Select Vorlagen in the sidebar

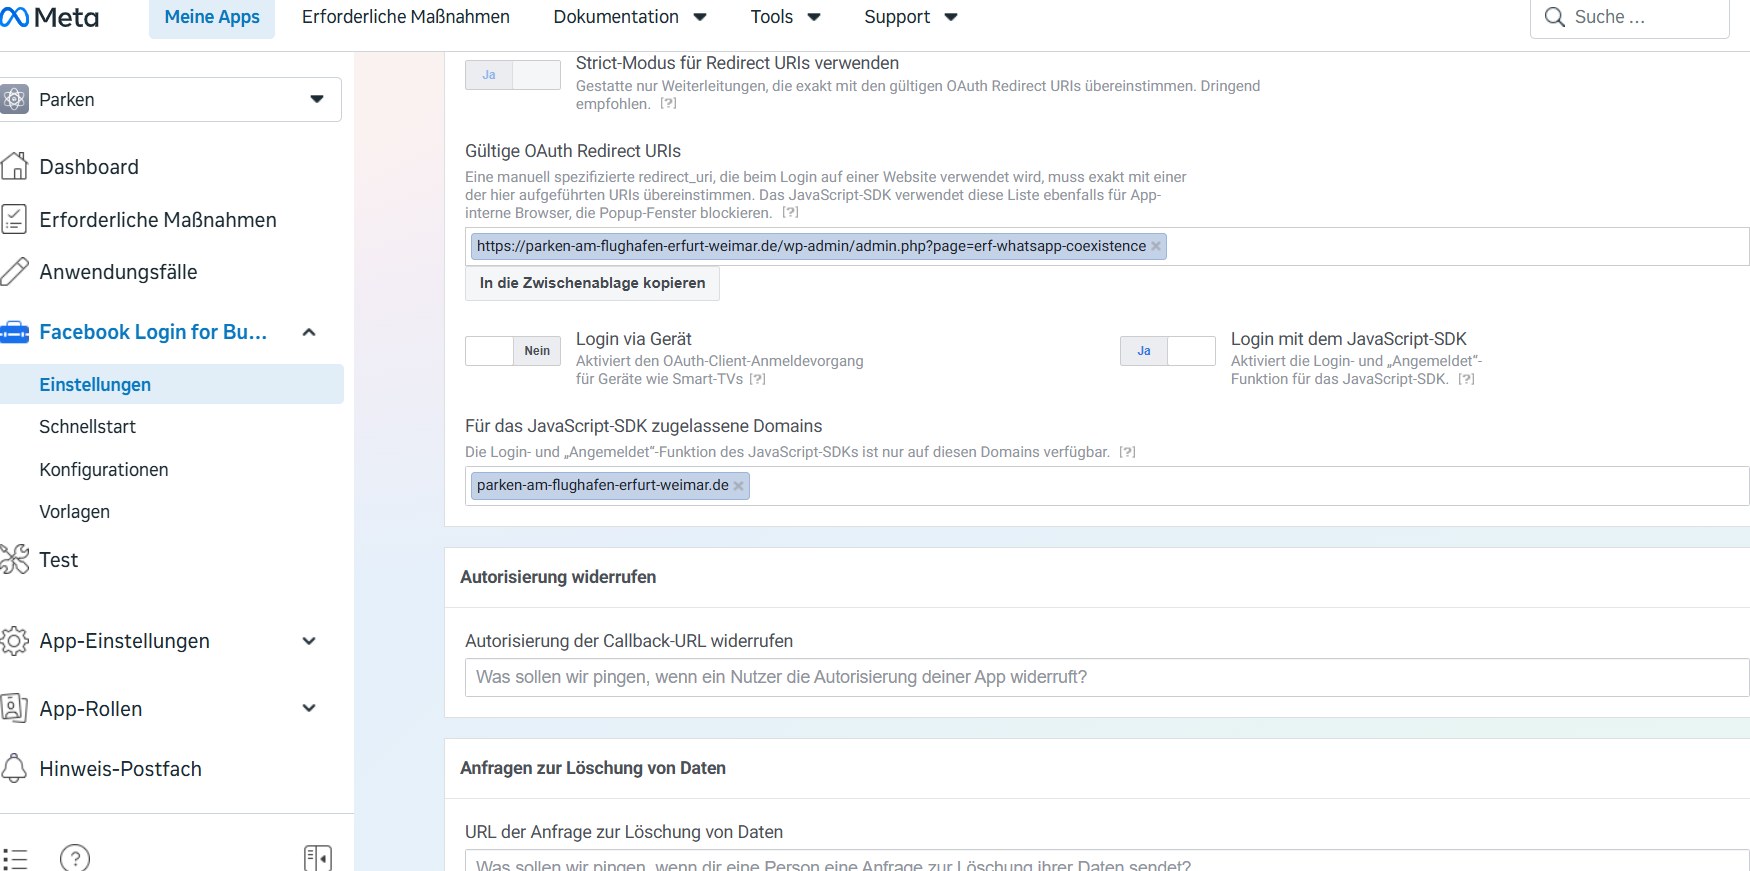(x=75, y=512)
